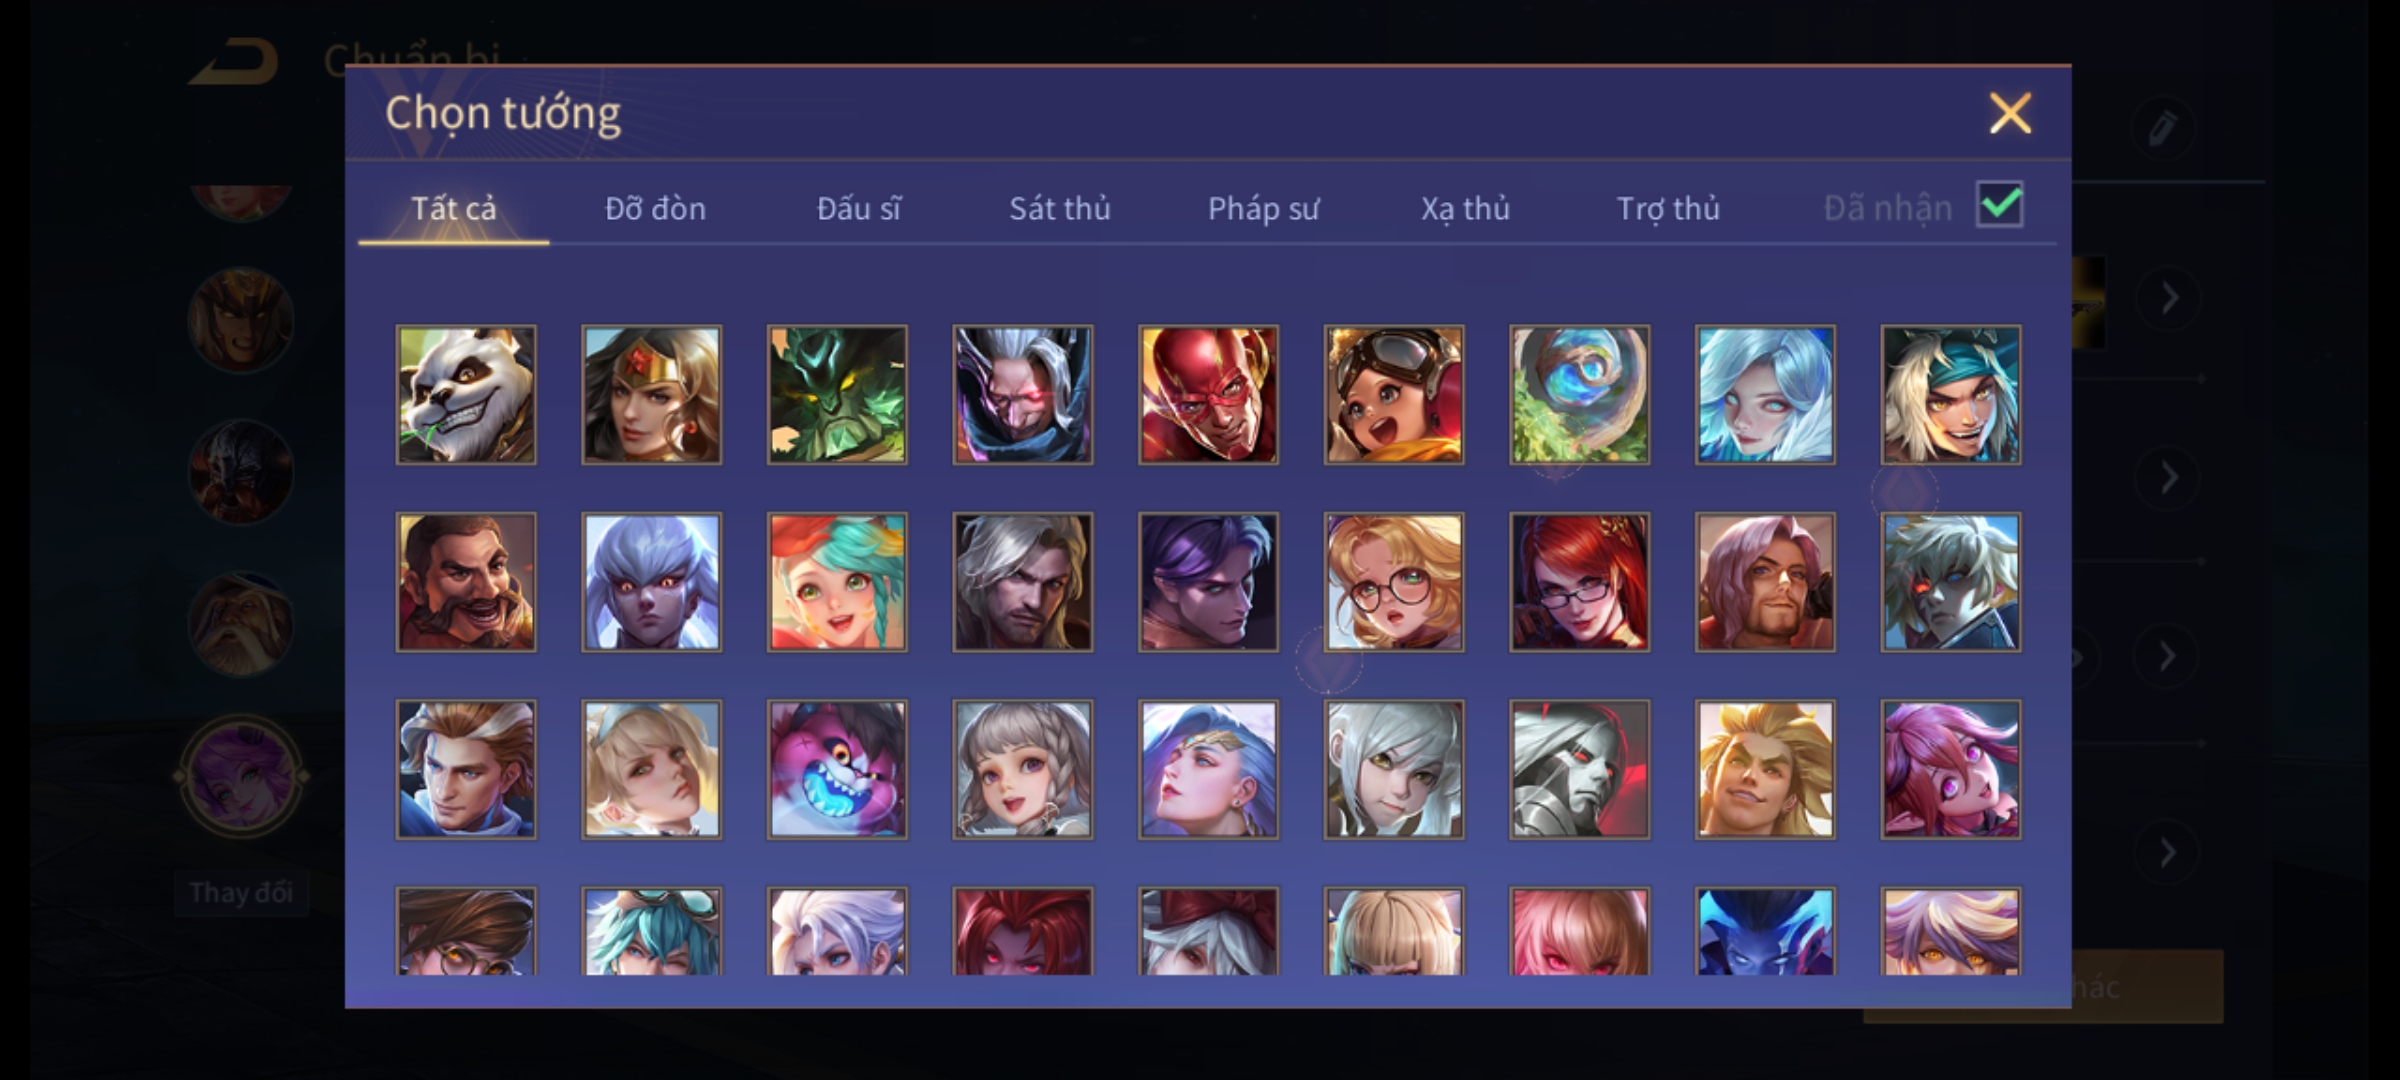The height and width of the screenshot is (1080, 2400).
Task: Choose the Flash red-masked hero
Action: (x=1208, y=395)
